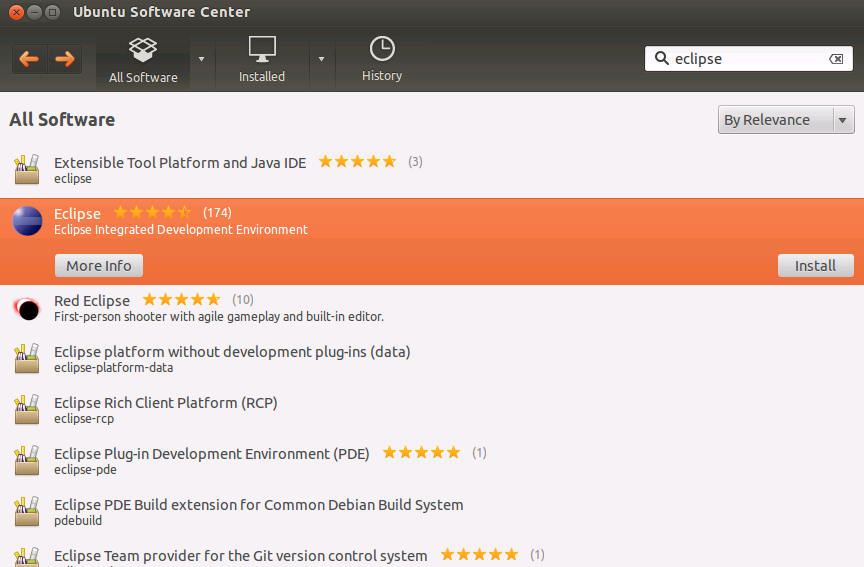
Task: Click the magnifier search icon
Action: (661, 58)
